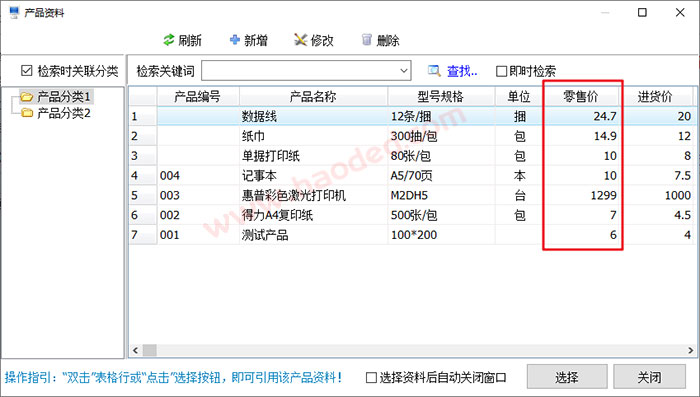Click retail price cell 1299
Screen dimensions: 700x397
click(x=581, y=195)
